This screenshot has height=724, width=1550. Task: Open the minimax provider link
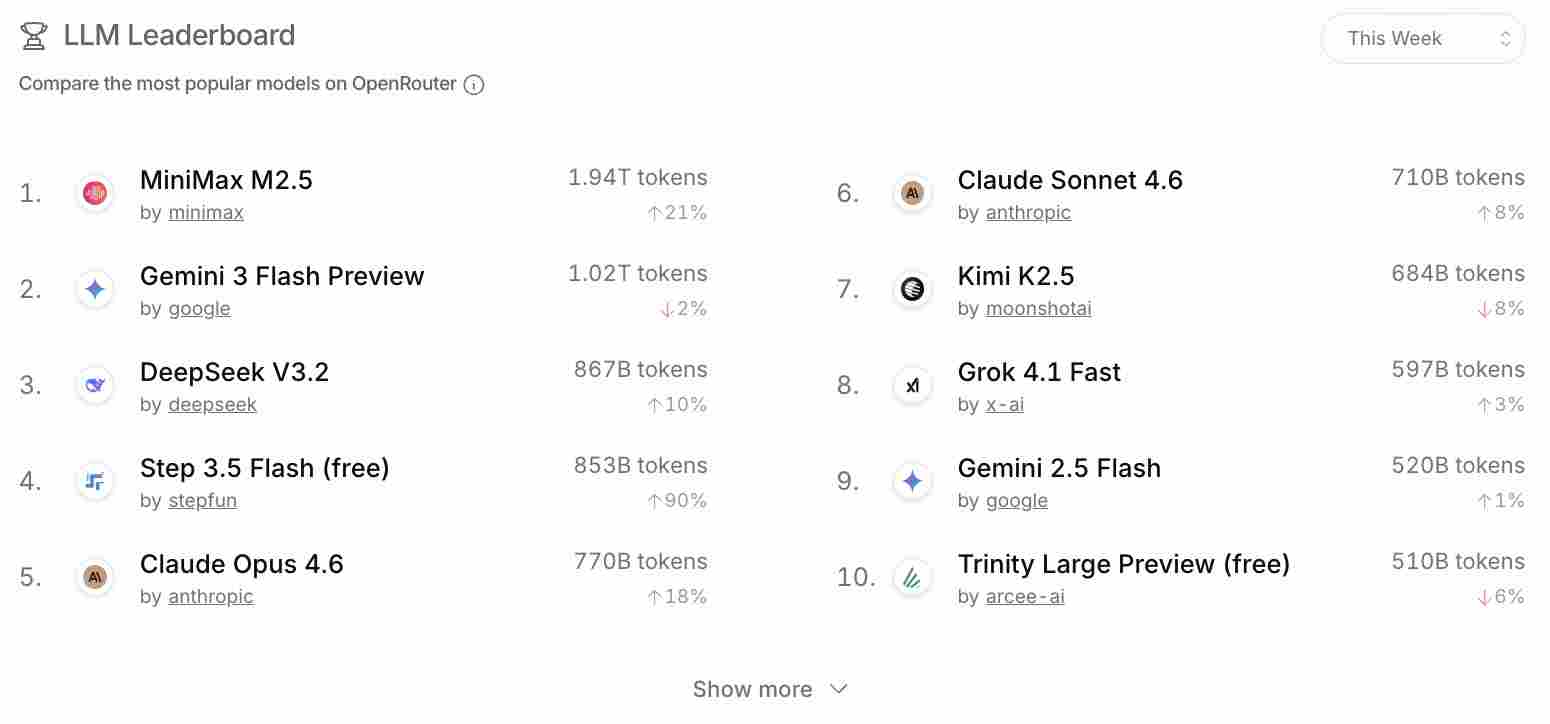click(x=206, y=212)
